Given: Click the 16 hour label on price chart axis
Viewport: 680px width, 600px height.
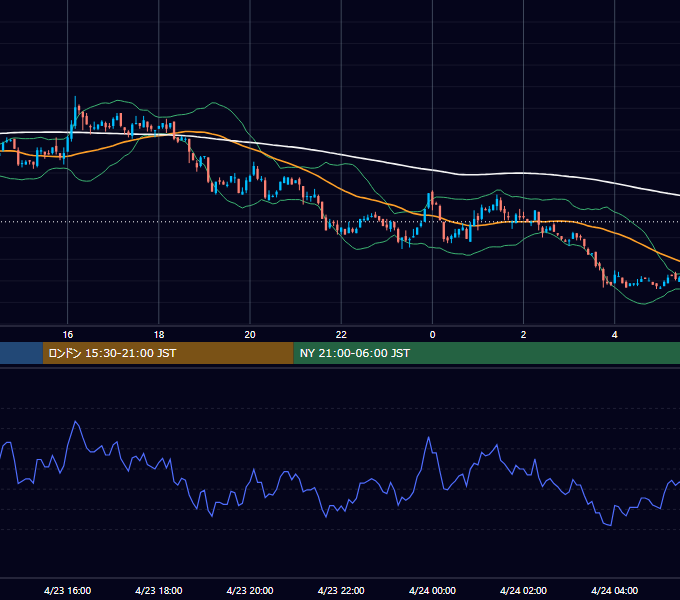Looking at the screenshot, I should [68, 335].
